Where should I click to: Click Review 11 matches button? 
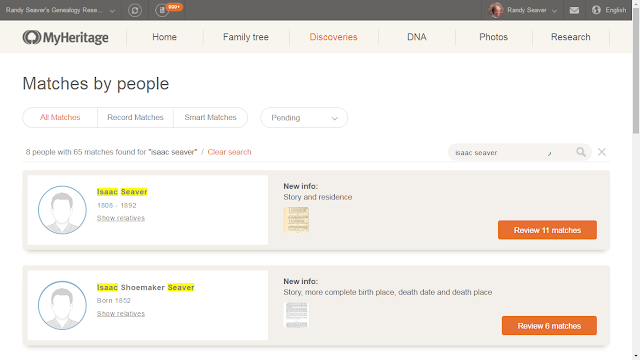point(547,230)
